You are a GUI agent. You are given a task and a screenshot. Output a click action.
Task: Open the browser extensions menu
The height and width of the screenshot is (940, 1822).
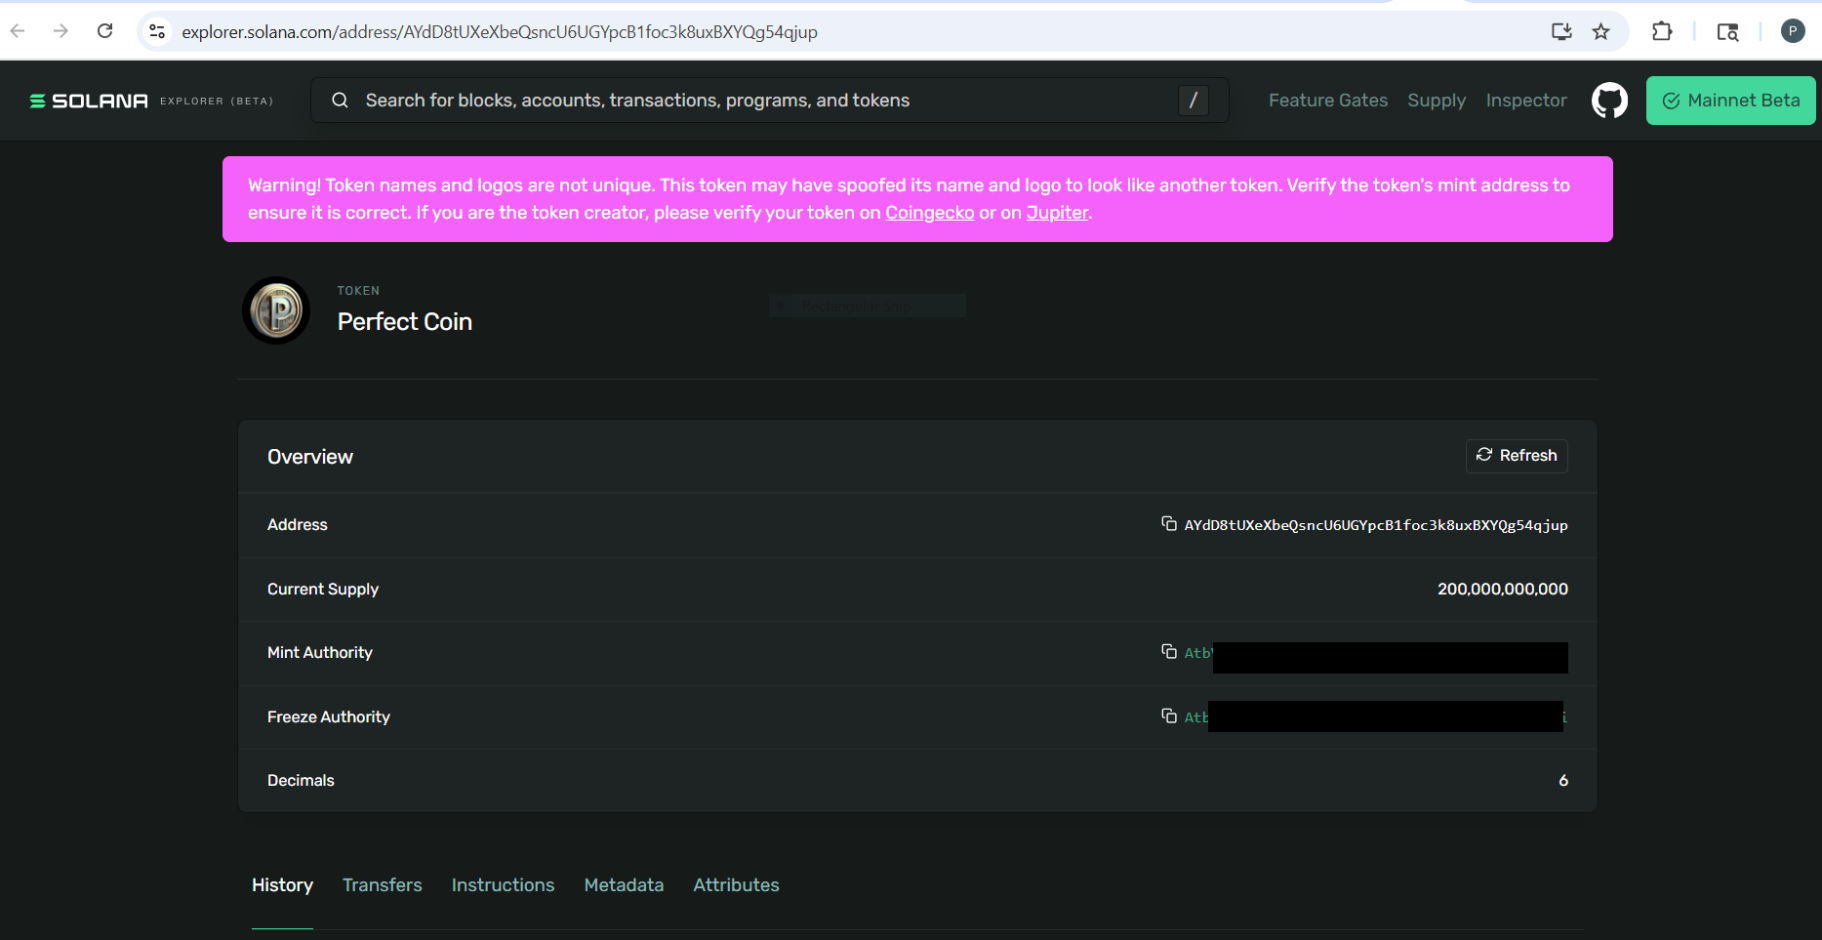coord(1662,32)
